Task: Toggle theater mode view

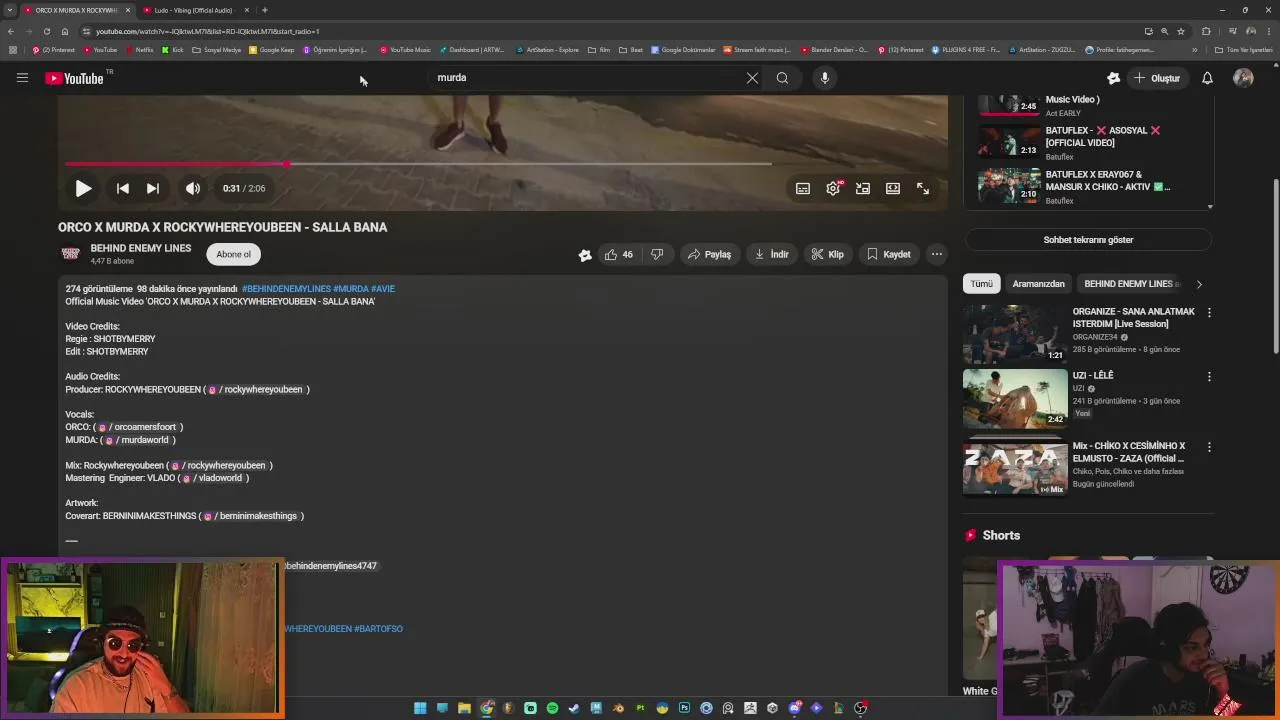Action: [x=893, y=188]
